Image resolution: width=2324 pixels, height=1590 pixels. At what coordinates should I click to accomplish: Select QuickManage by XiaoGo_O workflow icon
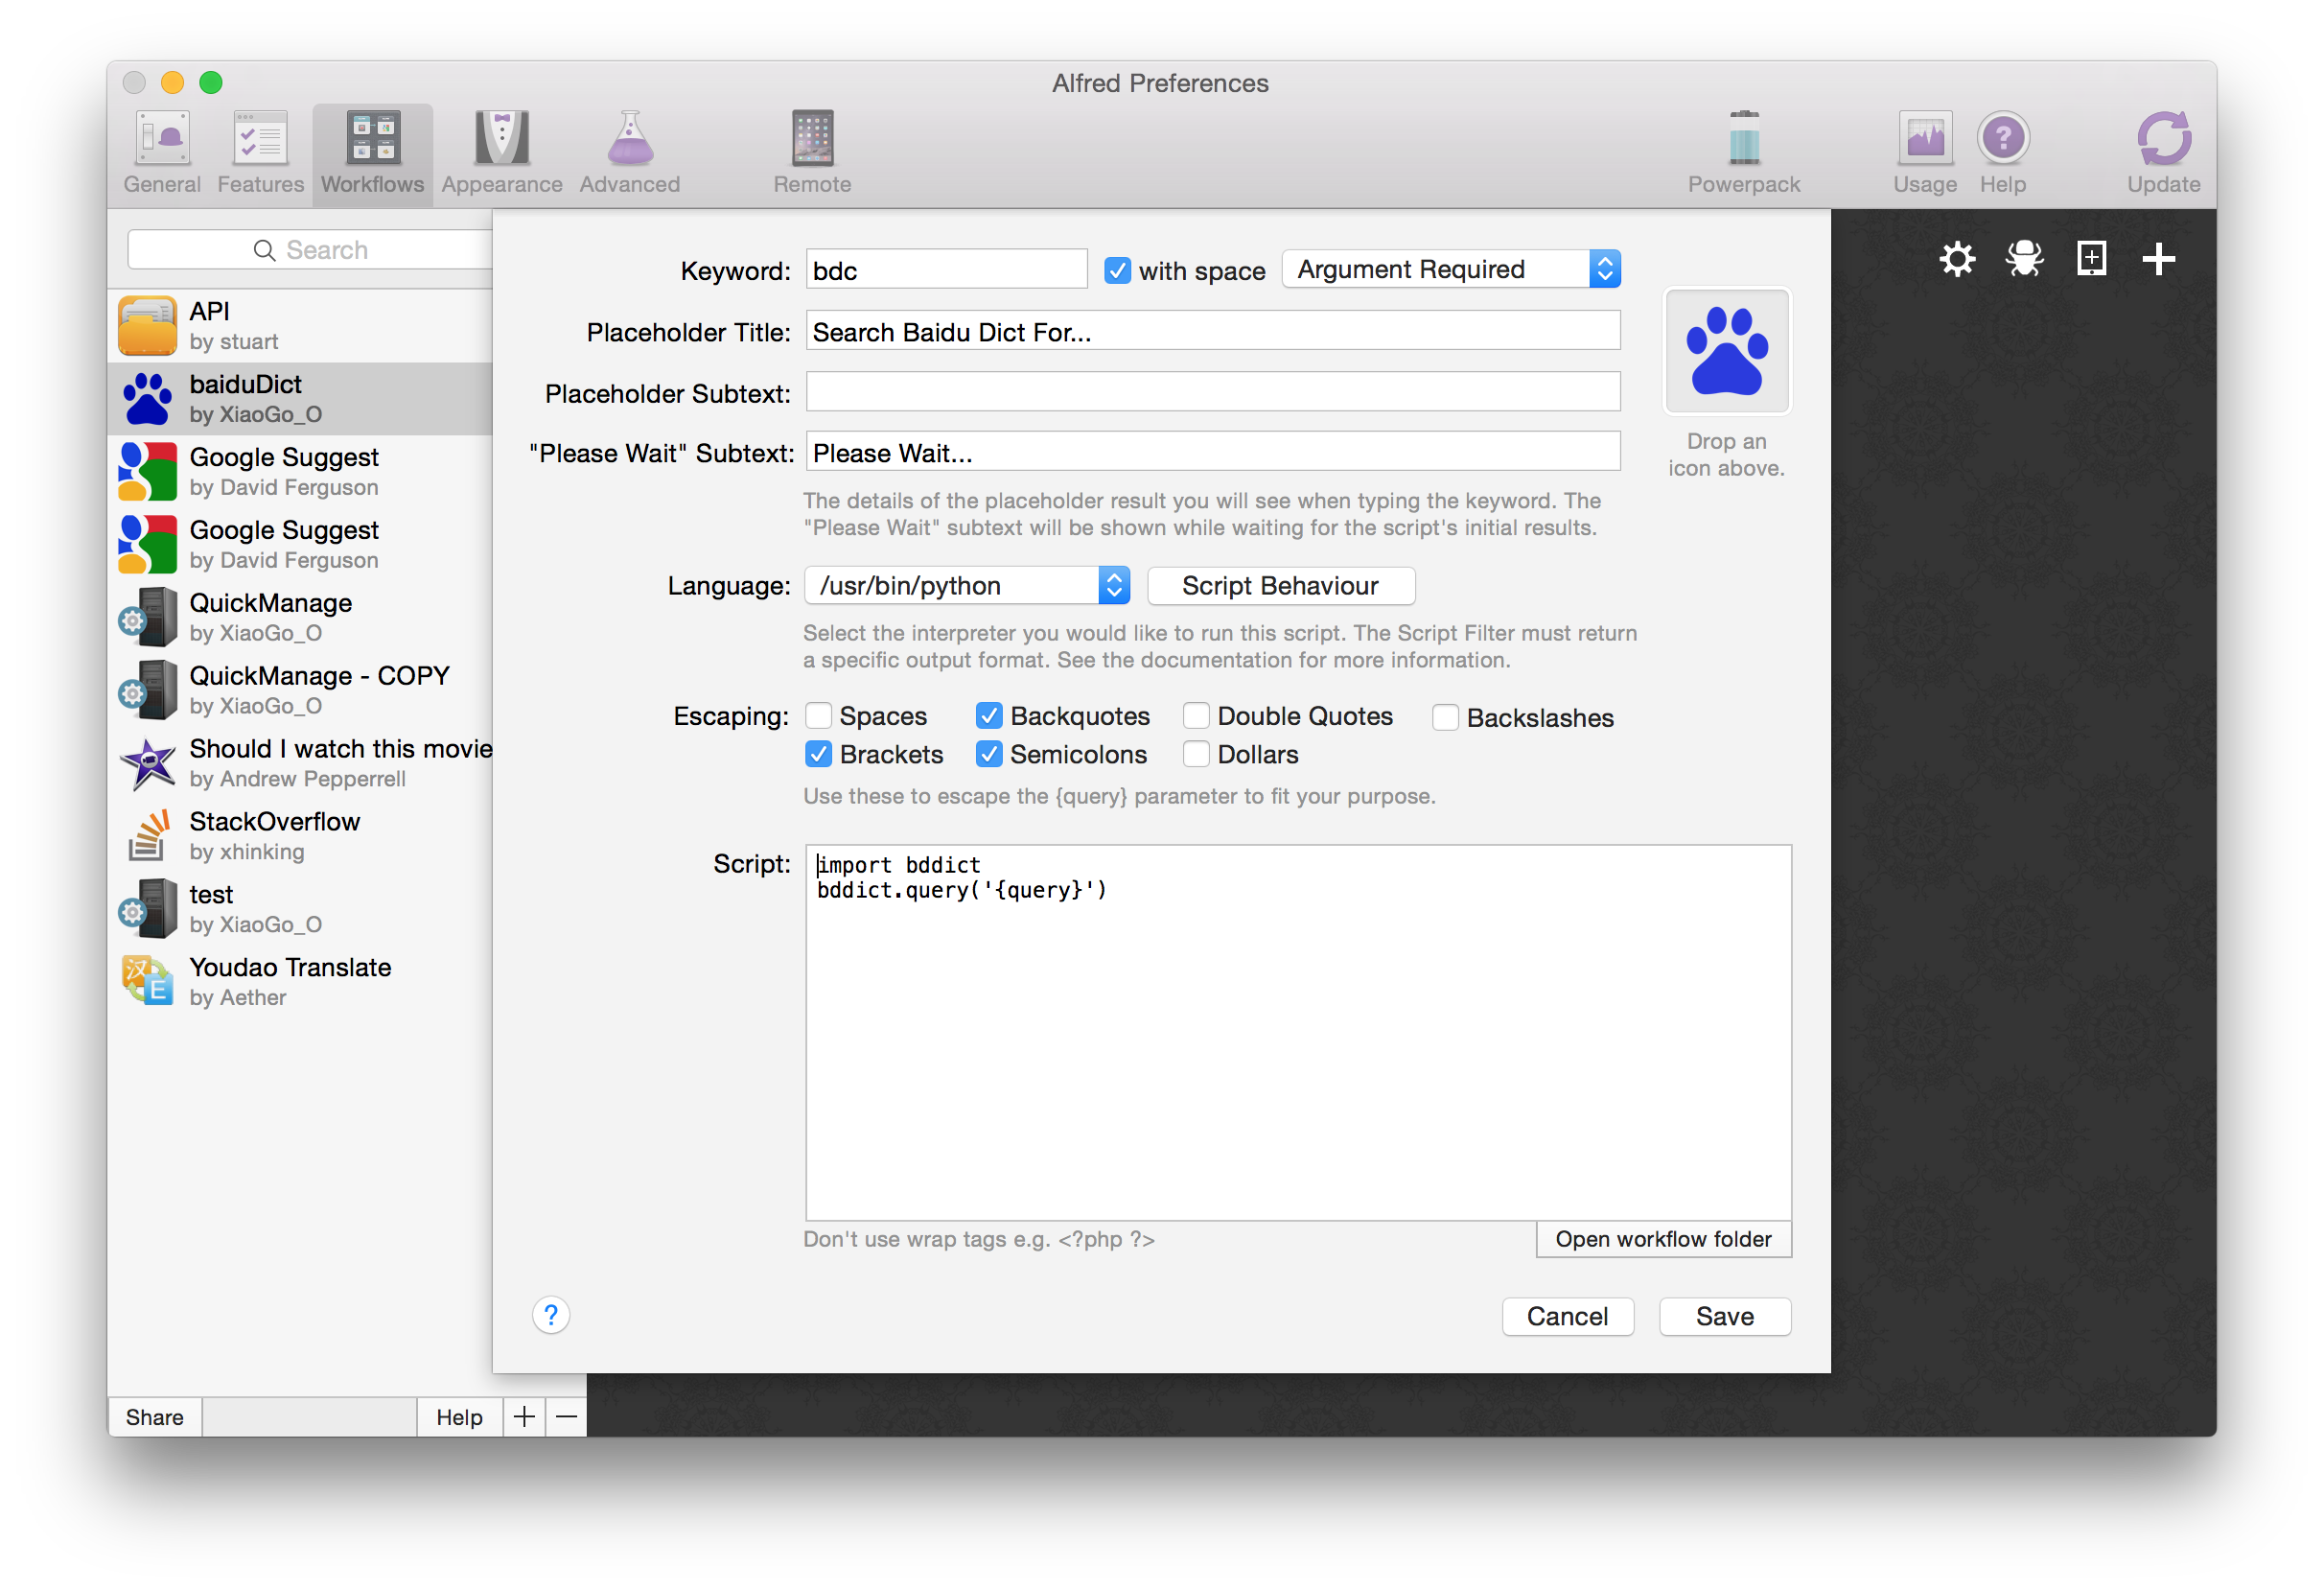[147, 617]
